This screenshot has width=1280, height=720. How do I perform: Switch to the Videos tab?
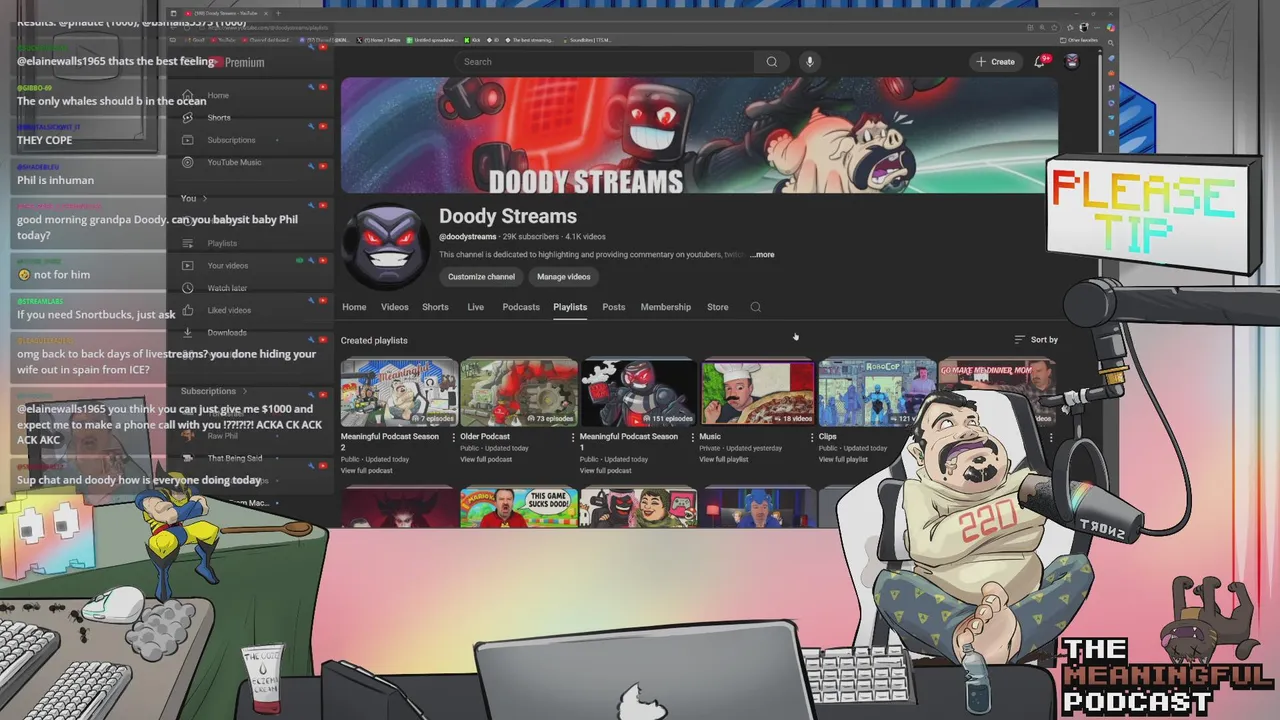tap(394, 307)
